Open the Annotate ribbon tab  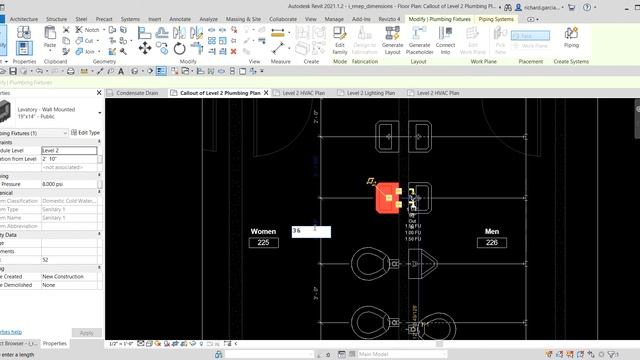[x=180, y=19]
